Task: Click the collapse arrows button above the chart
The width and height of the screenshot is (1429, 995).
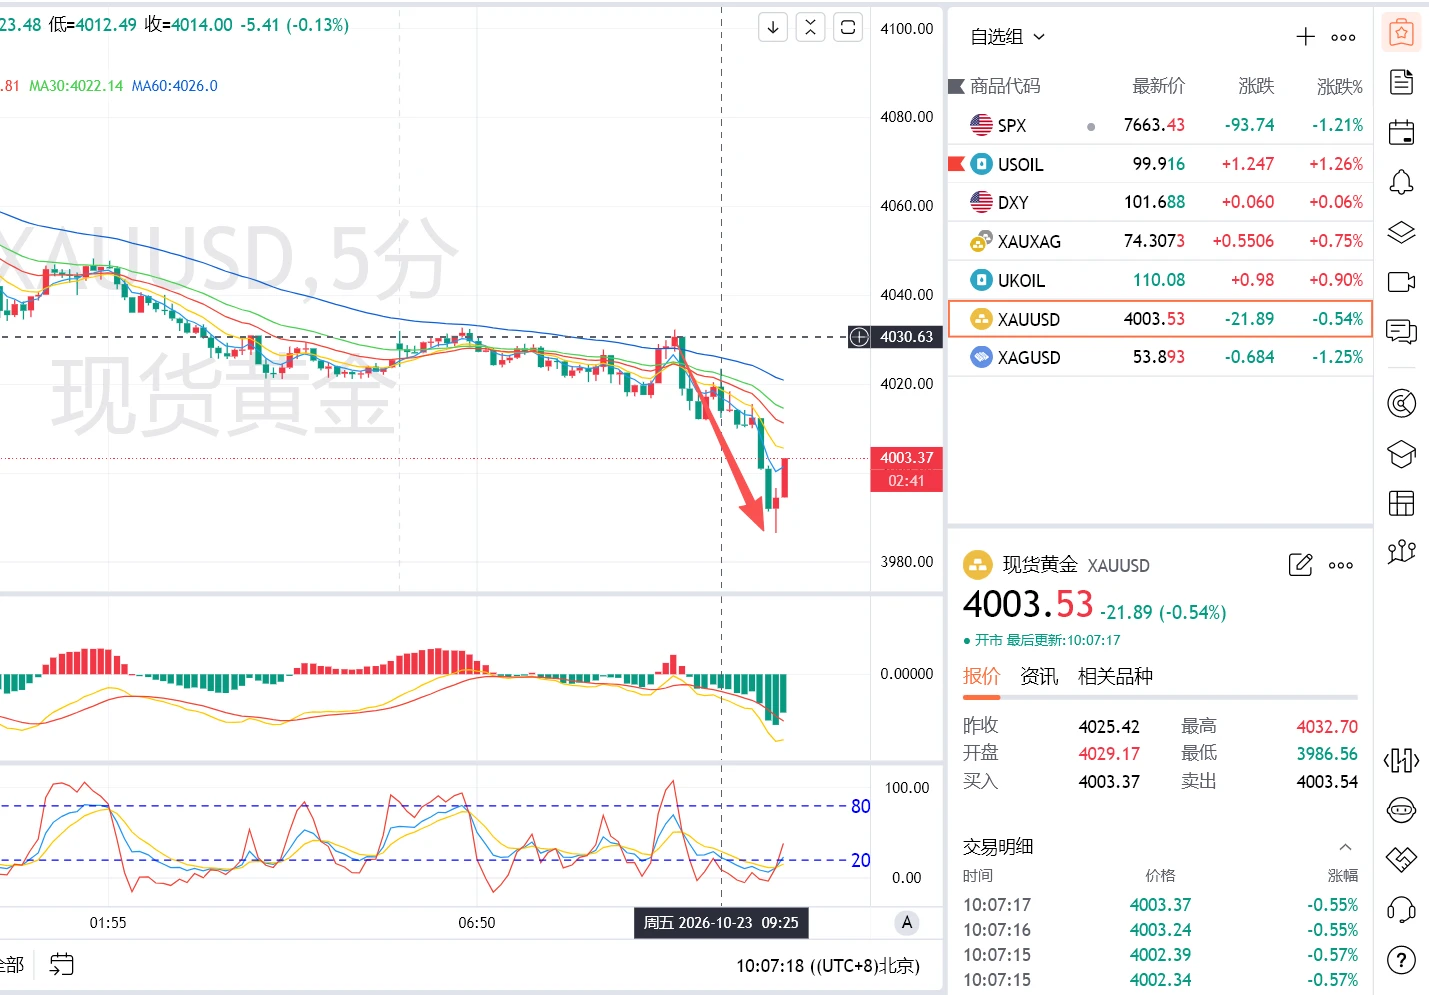Action: point(810,27)
